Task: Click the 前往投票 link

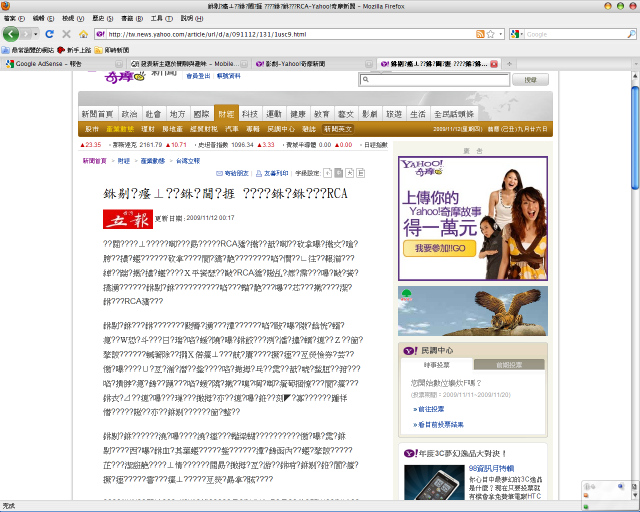Action: tap(429, 409)
